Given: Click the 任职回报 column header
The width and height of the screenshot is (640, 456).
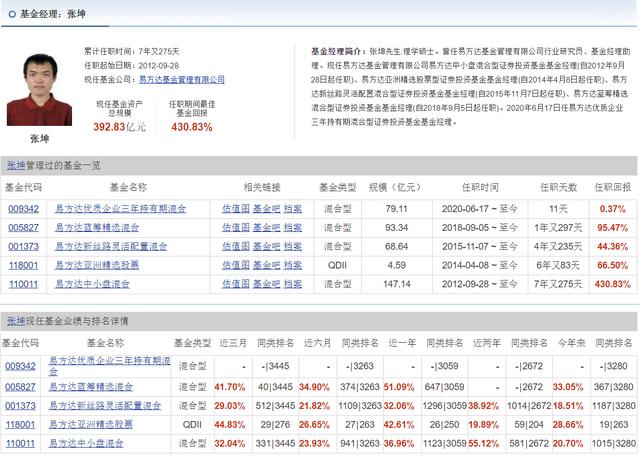Looking at the screenshot, I should pyautogui.click(x=613, y=187).
